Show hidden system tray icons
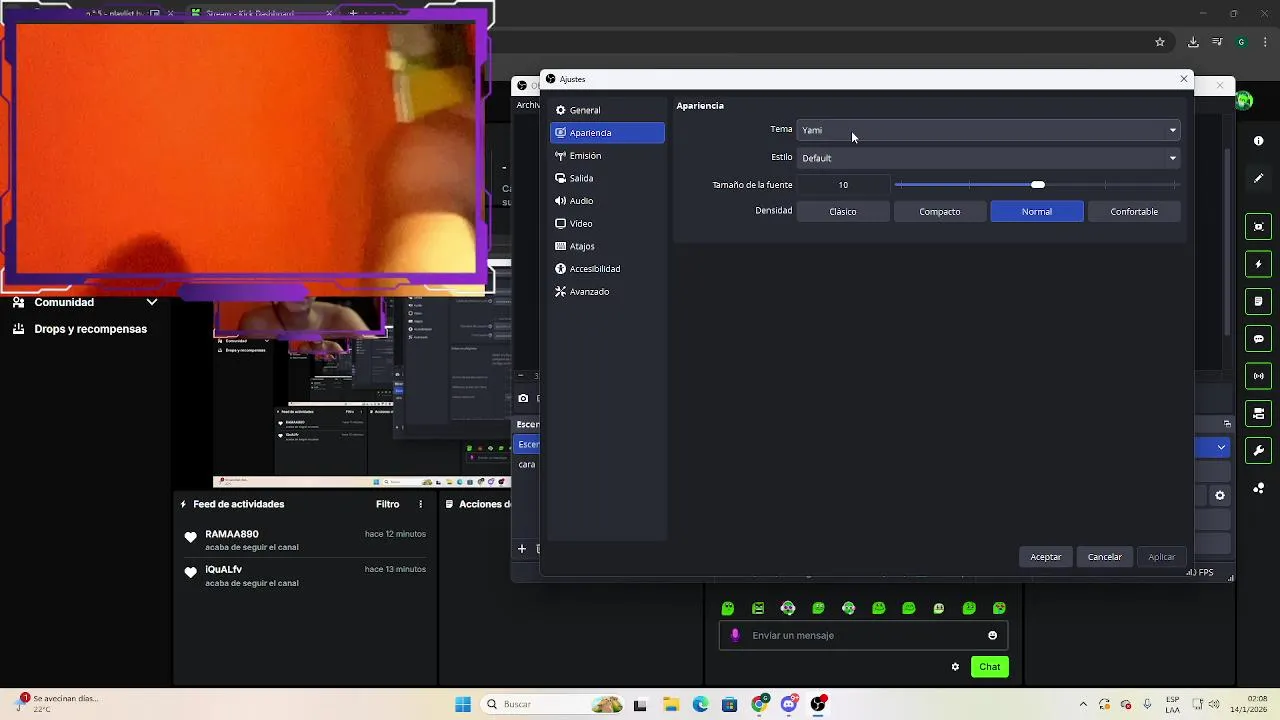Viewport: 1280px width, 720px height. click(1082, 704)
